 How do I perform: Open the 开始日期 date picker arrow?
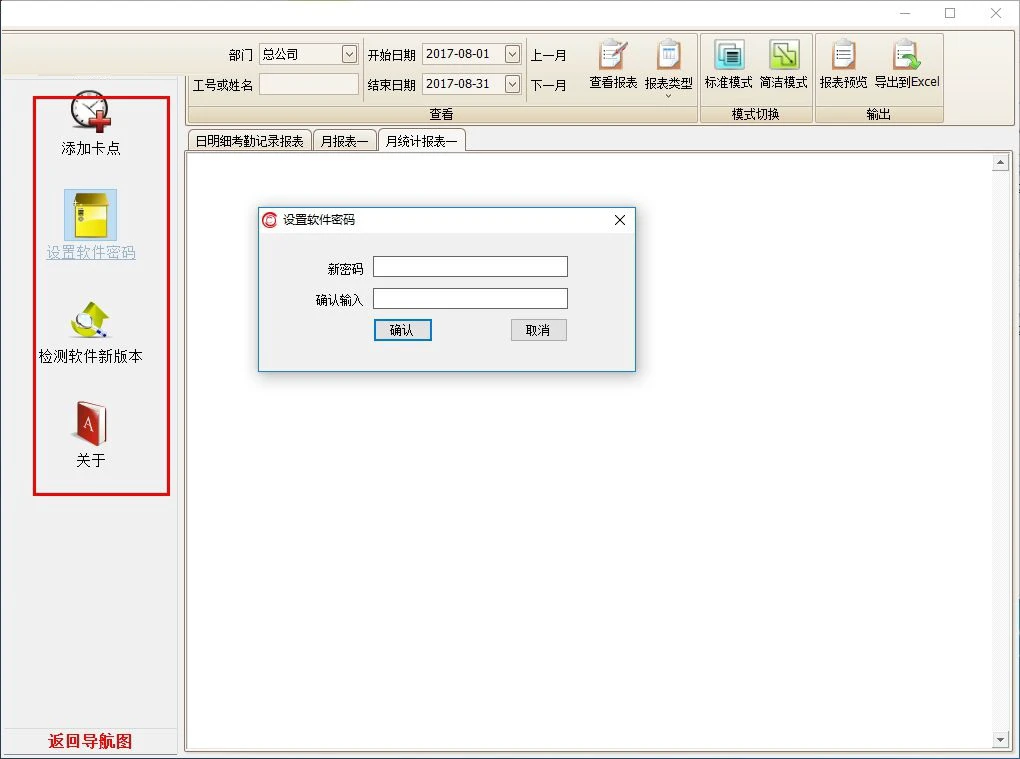coord(513,54)
